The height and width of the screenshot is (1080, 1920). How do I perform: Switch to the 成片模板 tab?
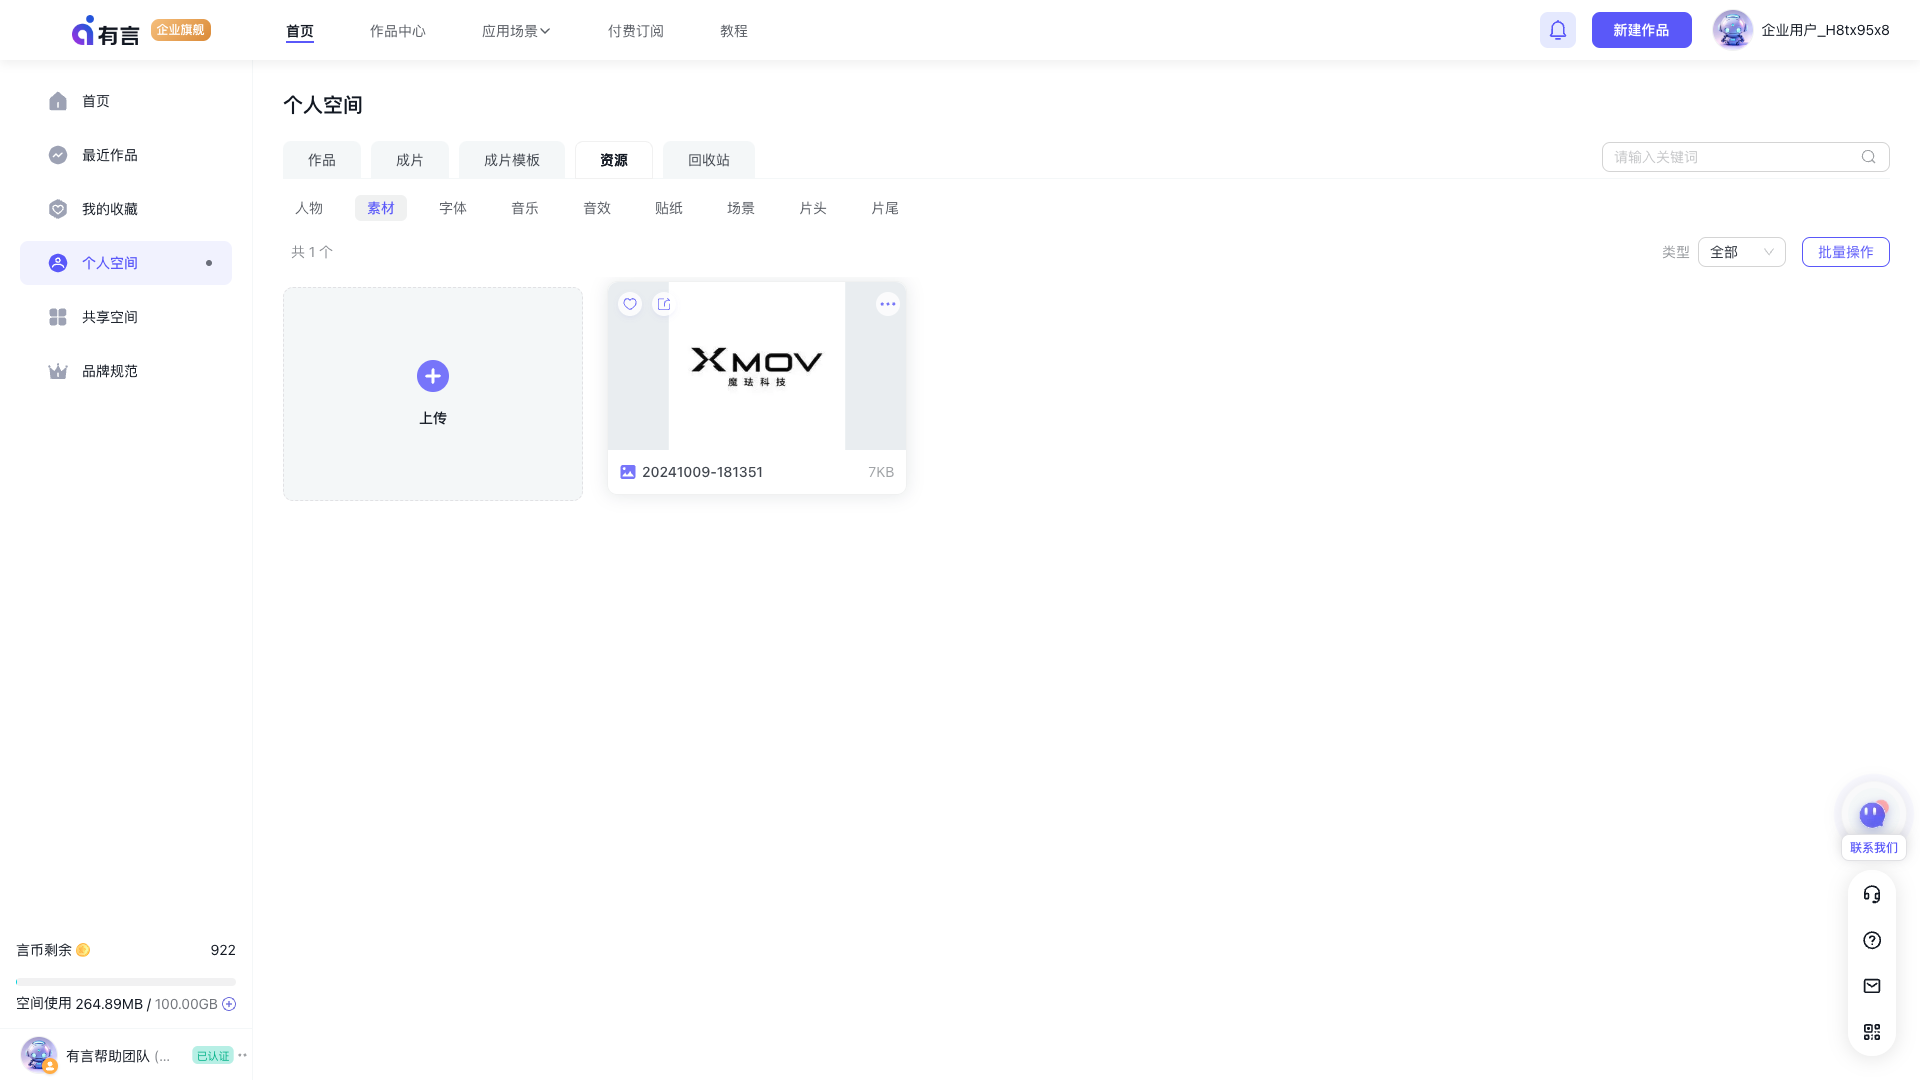[x=512, y=160]
